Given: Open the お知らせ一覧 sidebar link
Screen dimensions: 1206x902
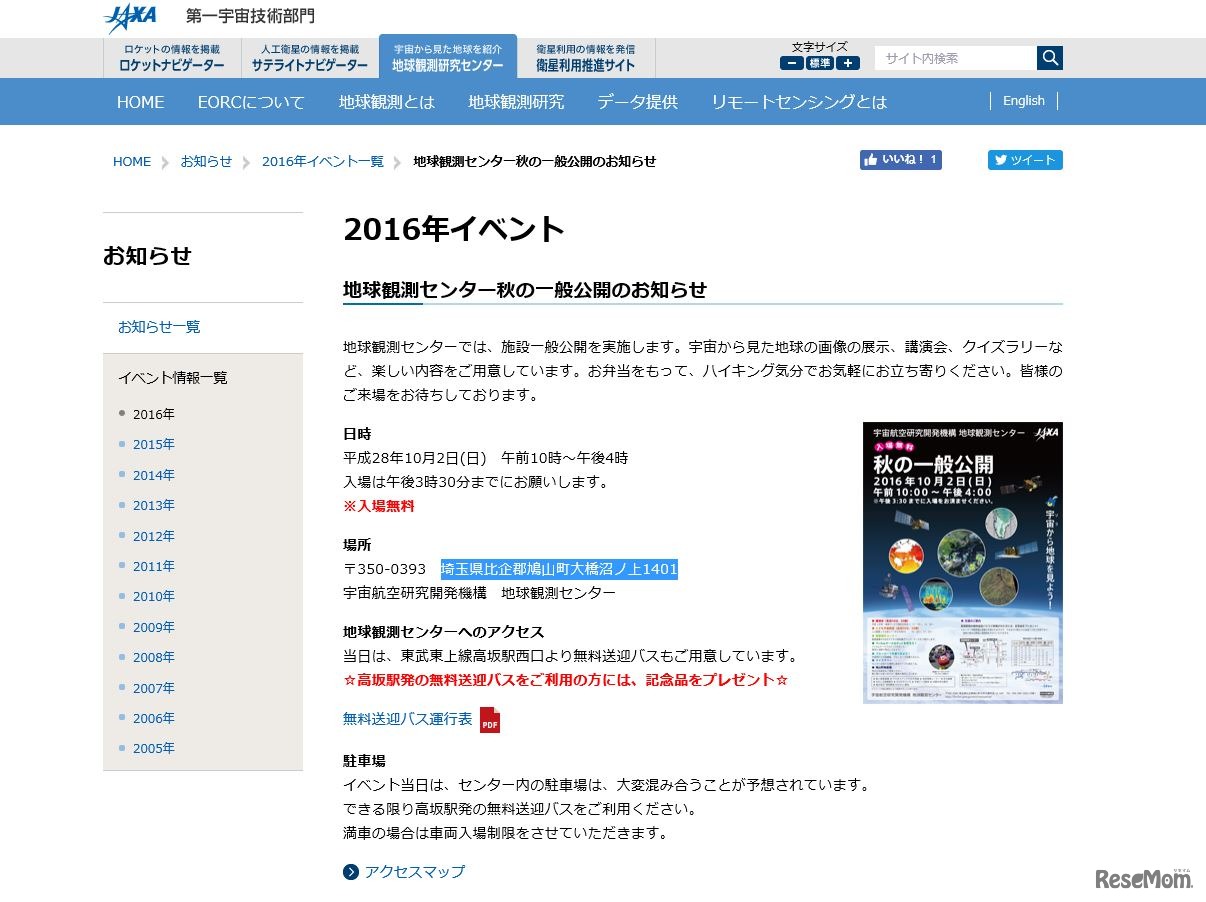Looking at the screenshot, I should 158,326.
